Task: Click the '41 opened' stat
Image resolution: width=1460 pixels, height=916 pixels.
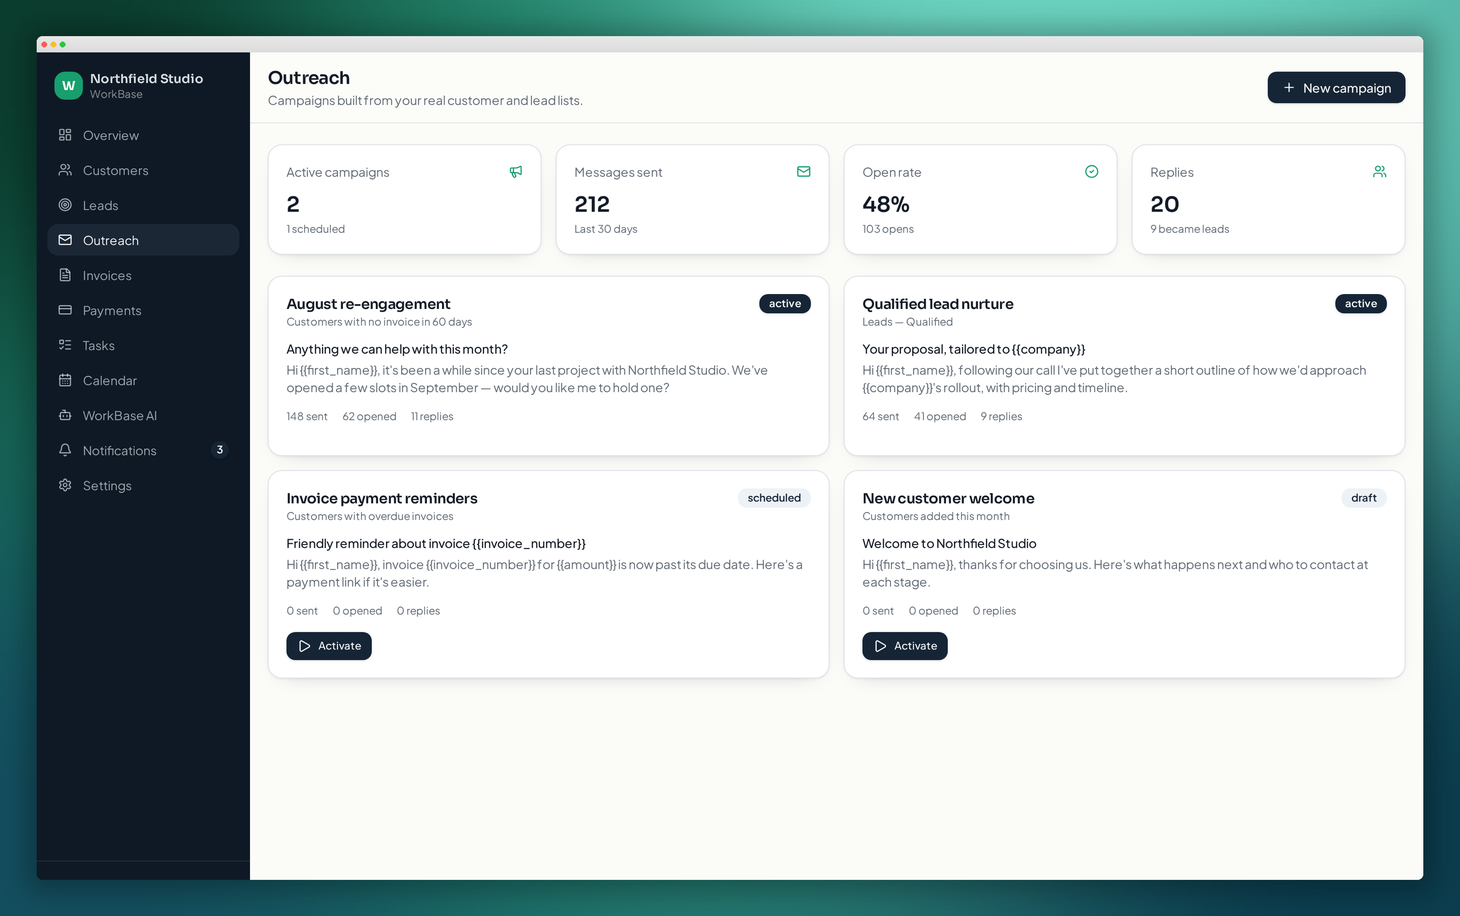Action: pyautogui.click(x=940, y=417)
